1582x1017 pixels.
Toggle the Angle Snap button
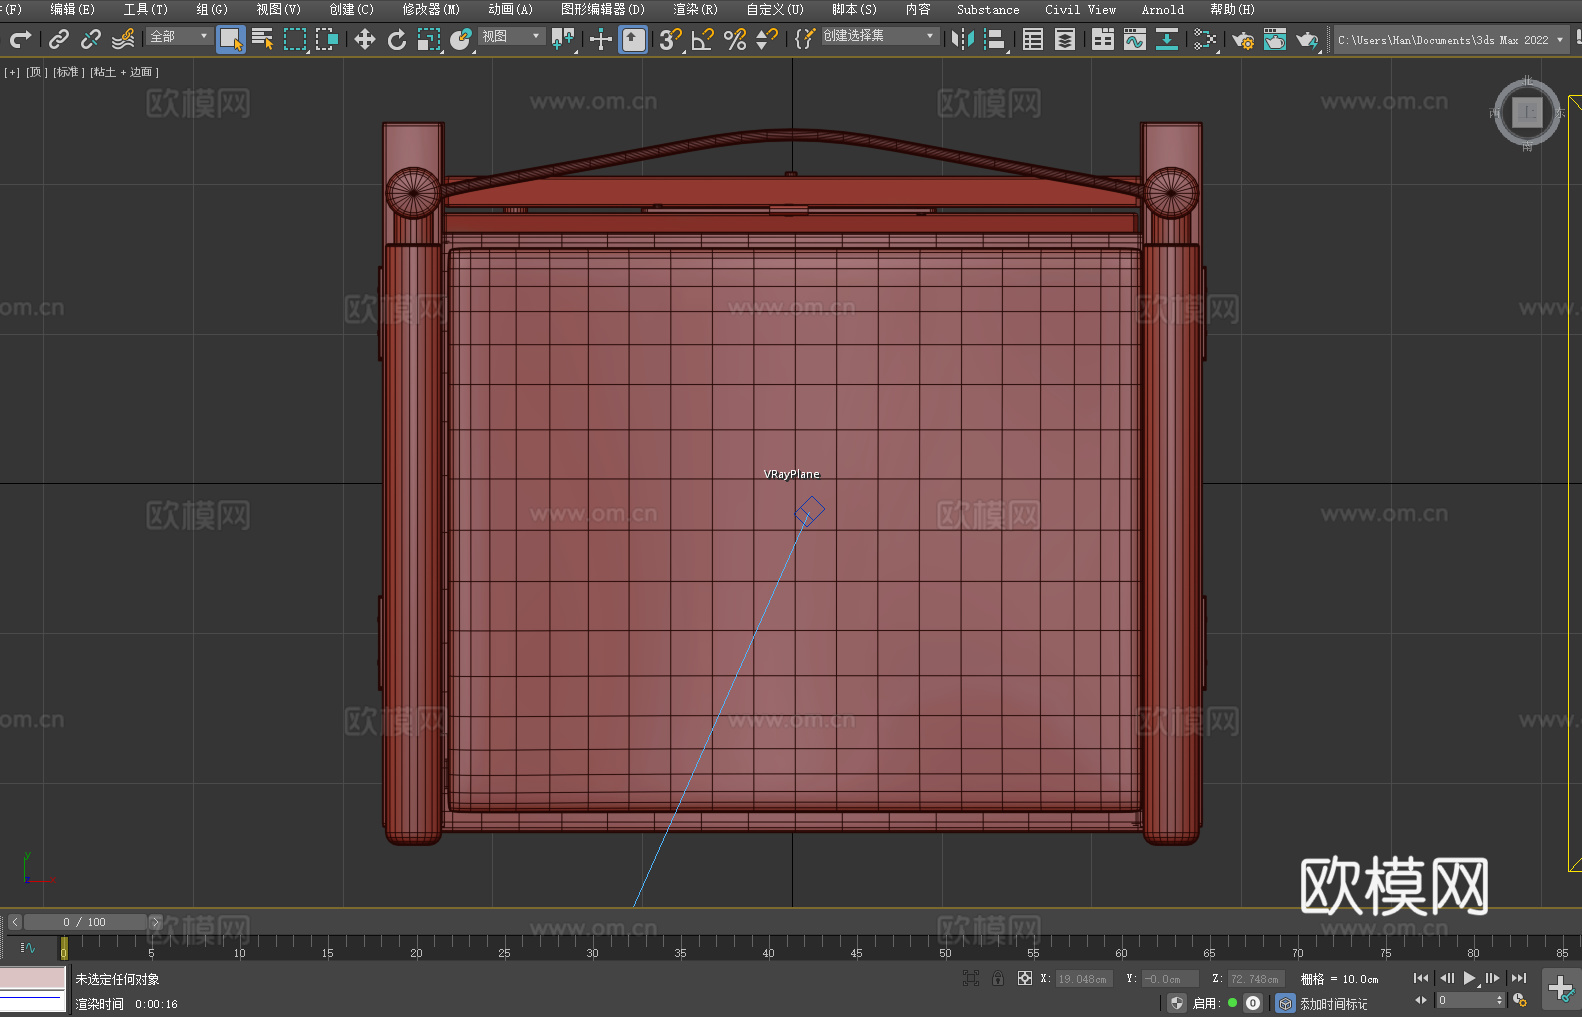click(703, 39)
